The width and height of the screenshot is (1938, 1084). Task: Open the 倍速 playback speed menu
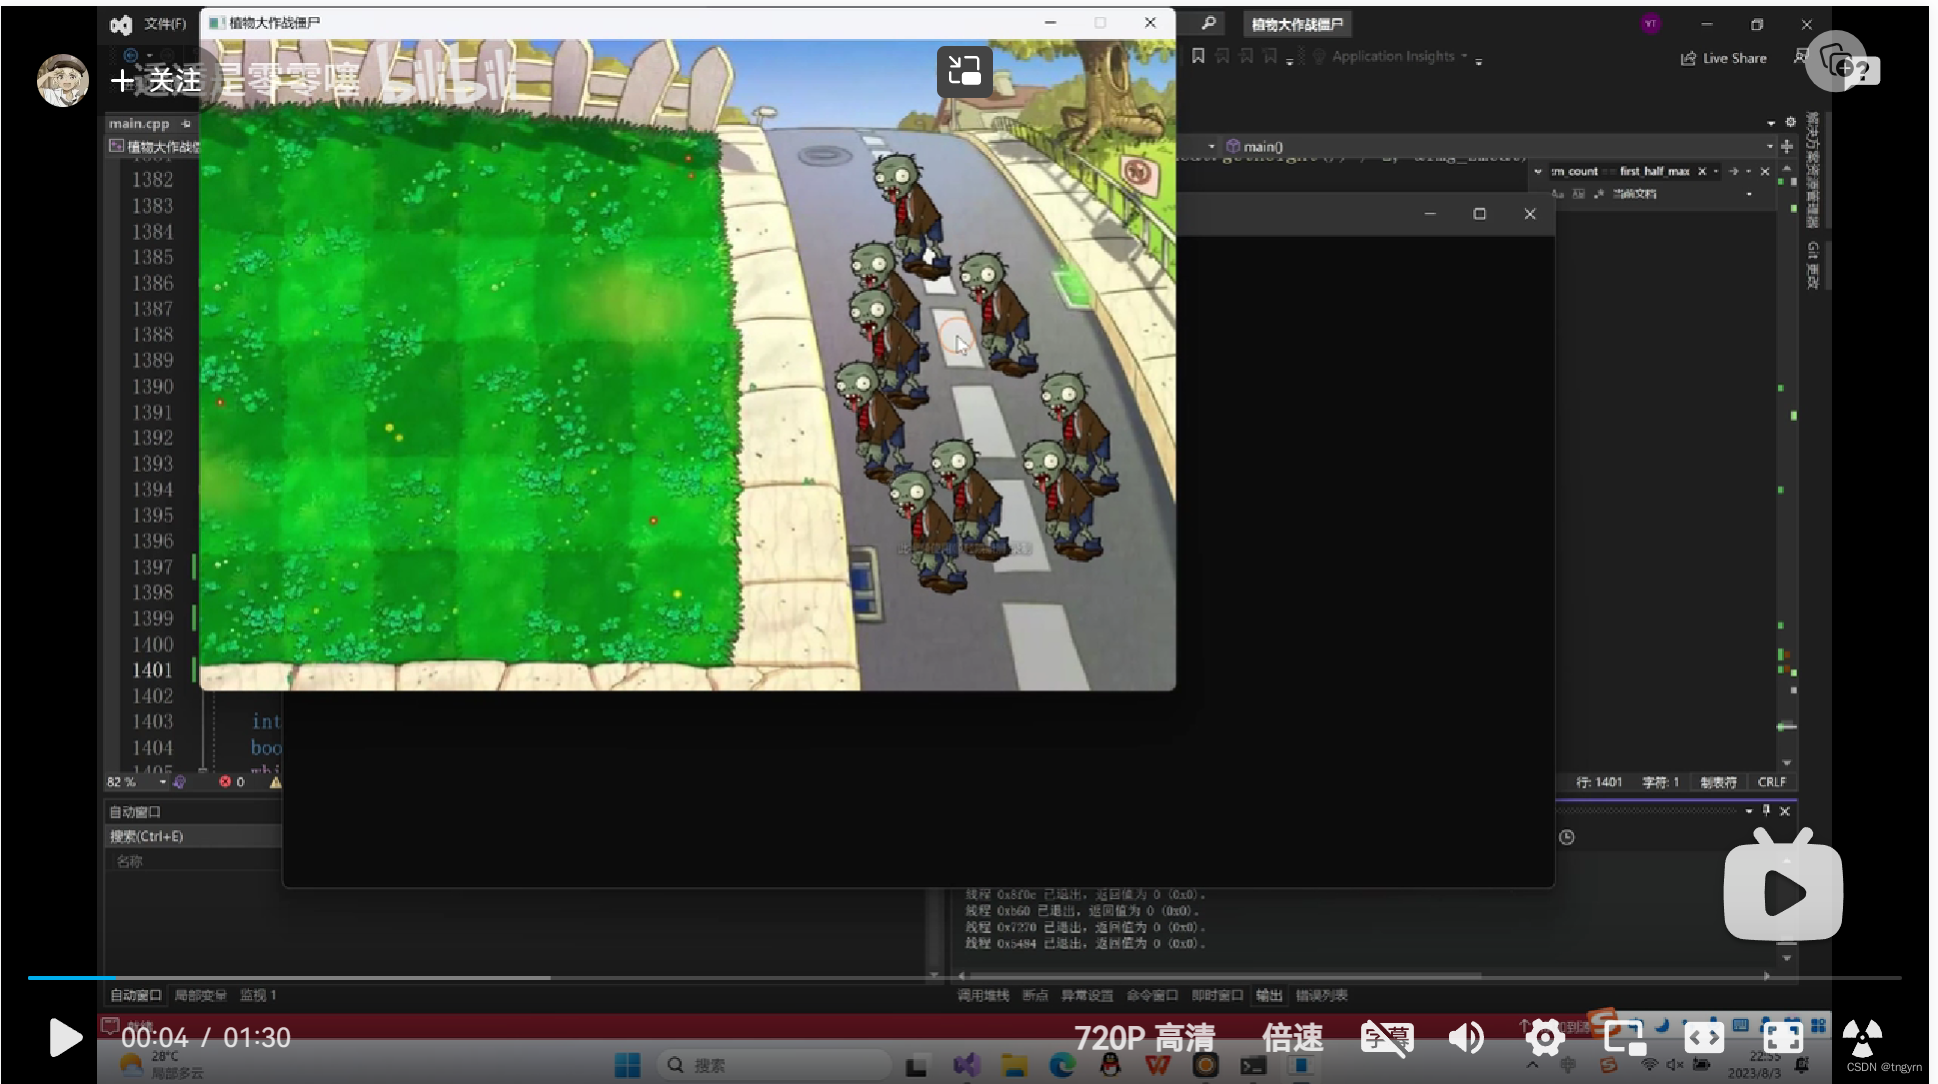[1292, 1037]
